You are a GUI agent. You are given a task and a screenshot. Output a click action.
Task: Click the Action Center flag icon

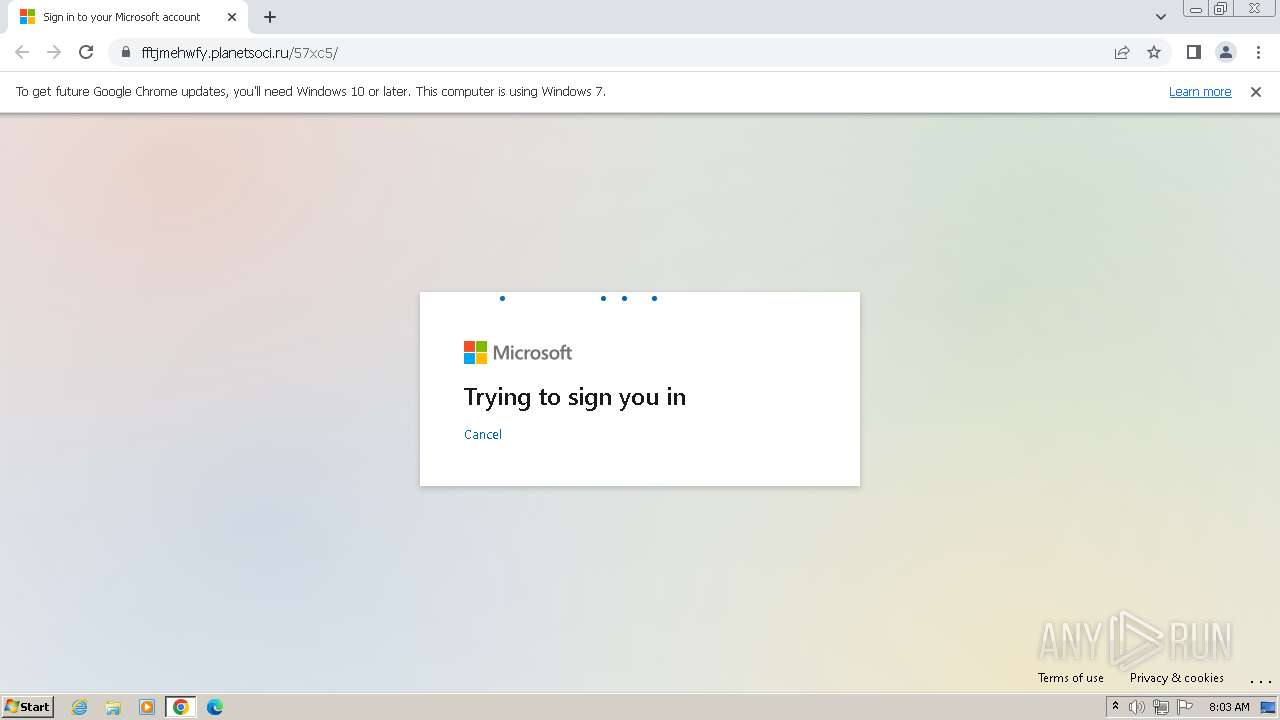tap(1185, 707)
